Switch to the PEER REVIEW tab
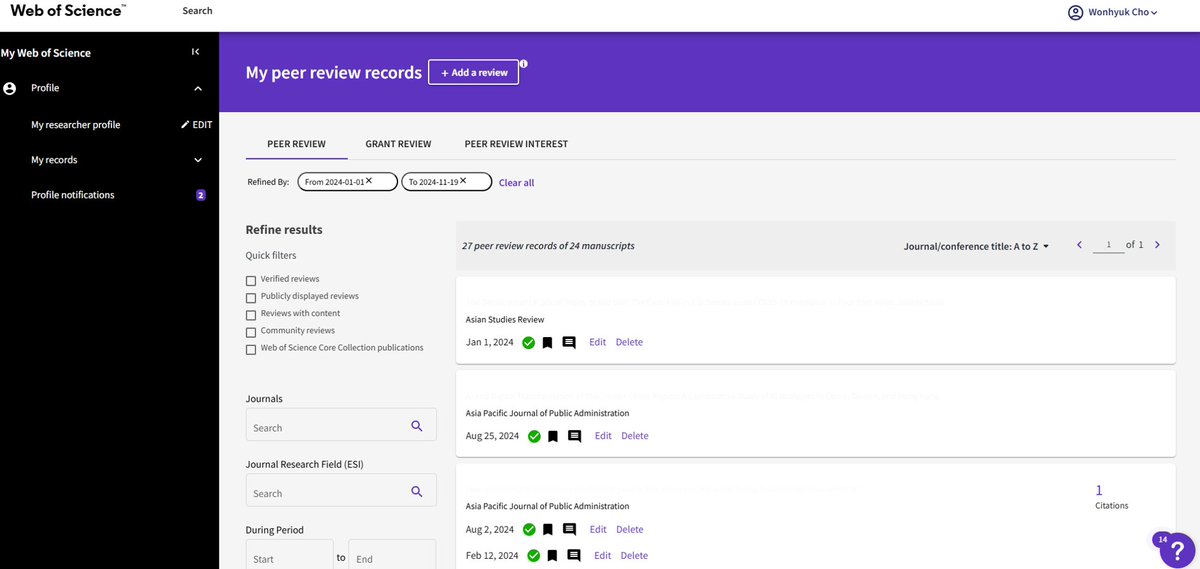 click(296, 144)
